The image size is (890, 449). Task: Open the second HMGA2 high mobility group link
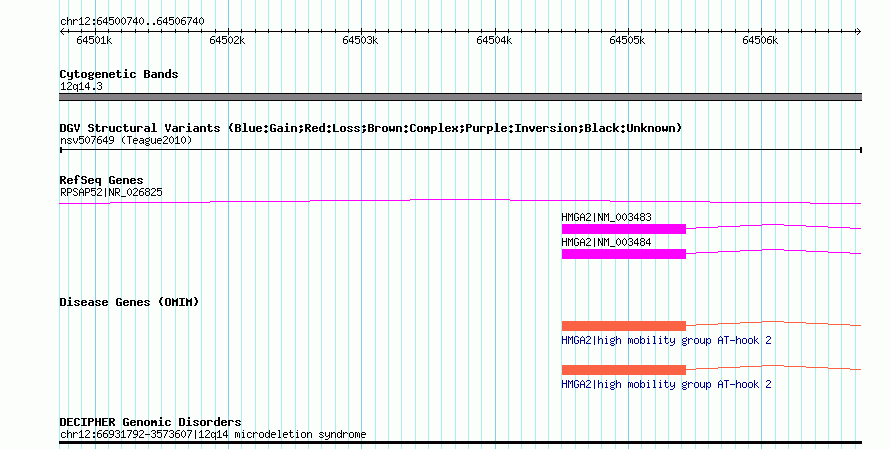[666, 385]
